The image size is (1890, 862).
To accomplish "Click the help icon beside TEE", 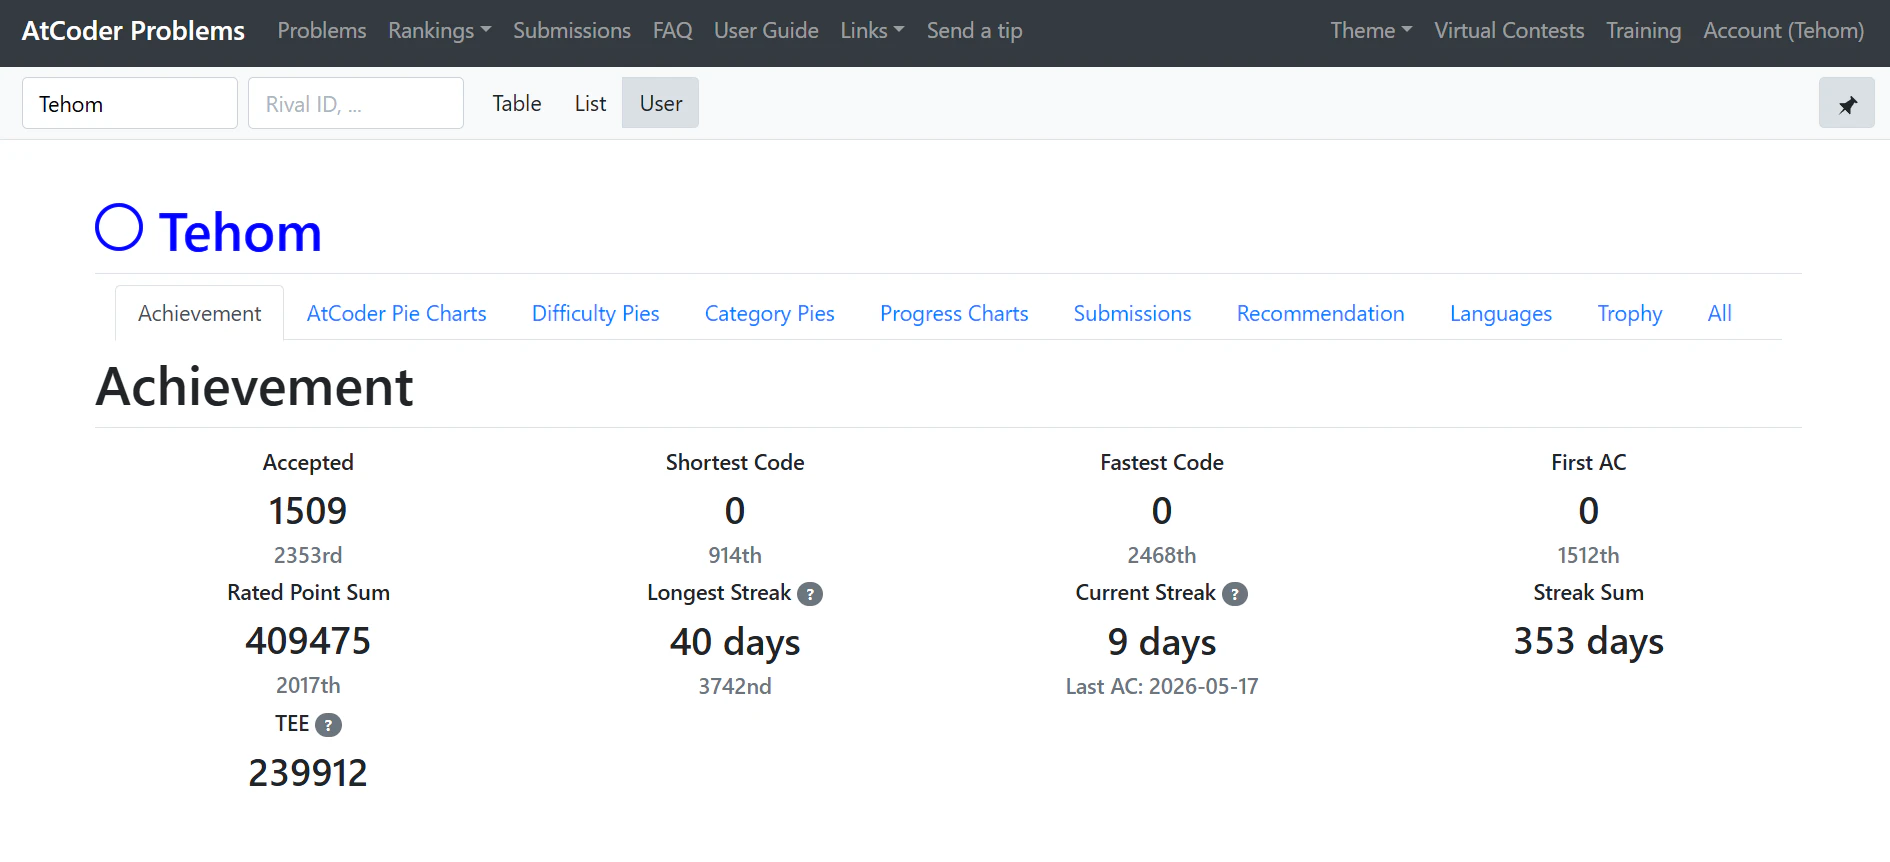I will tap(328, 725).
